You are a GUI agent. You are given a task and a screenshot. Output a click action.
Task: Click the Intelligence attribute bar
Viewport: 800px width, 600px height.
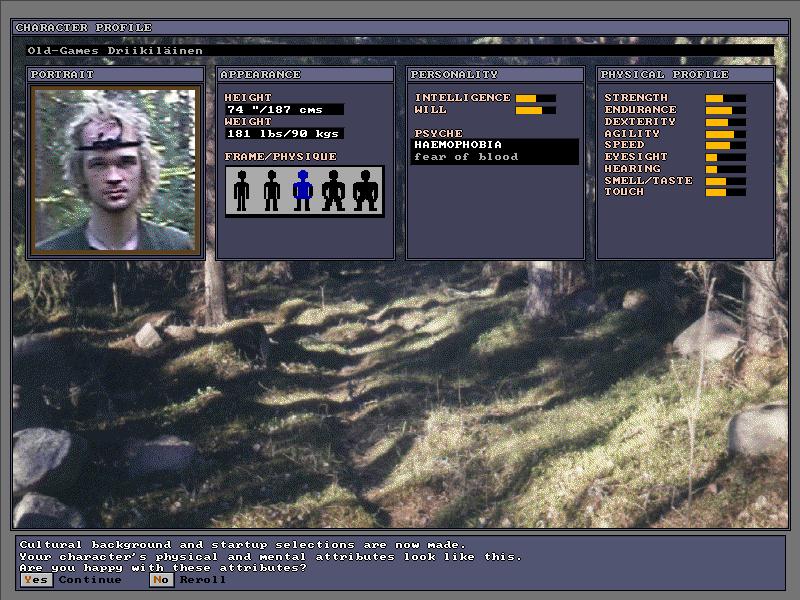coord(536,98)
